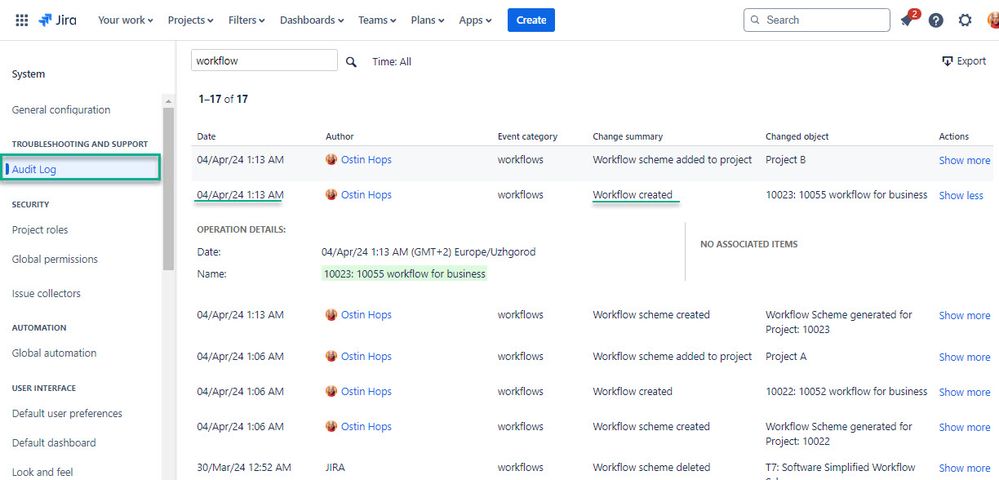Open the Teams dropdown menu

[x=377, y=20]
